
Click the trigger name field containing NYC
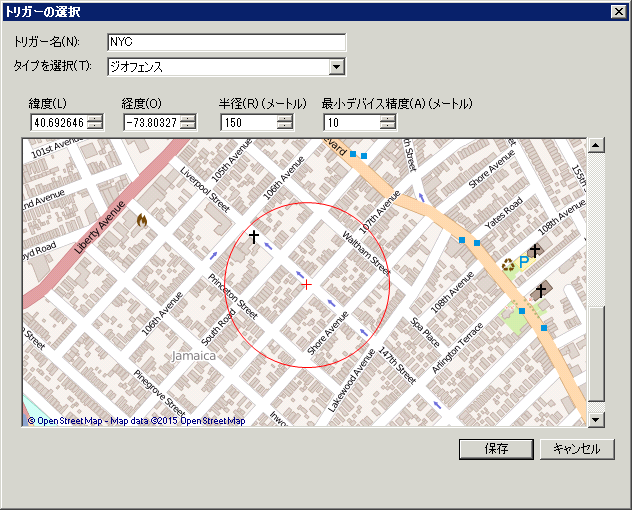pos(226,42)
